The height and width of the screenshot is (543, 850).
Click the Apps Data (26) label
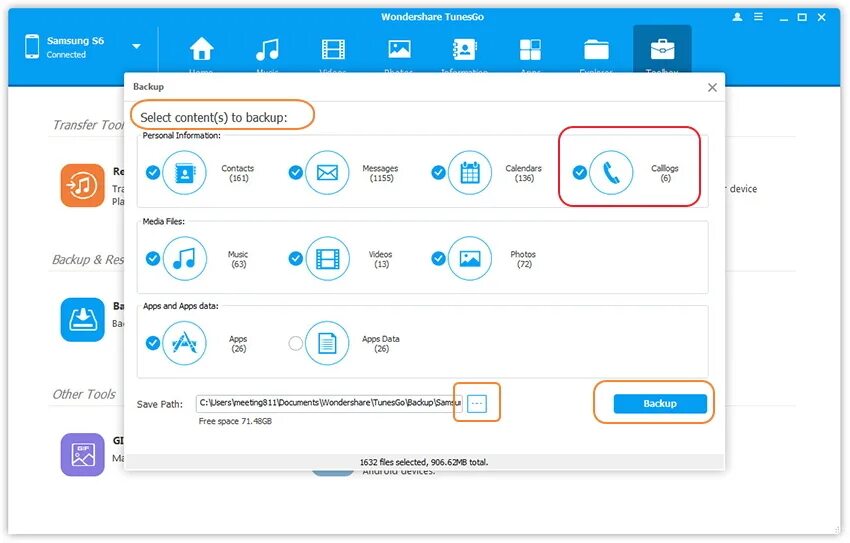[x=381, y=344]
